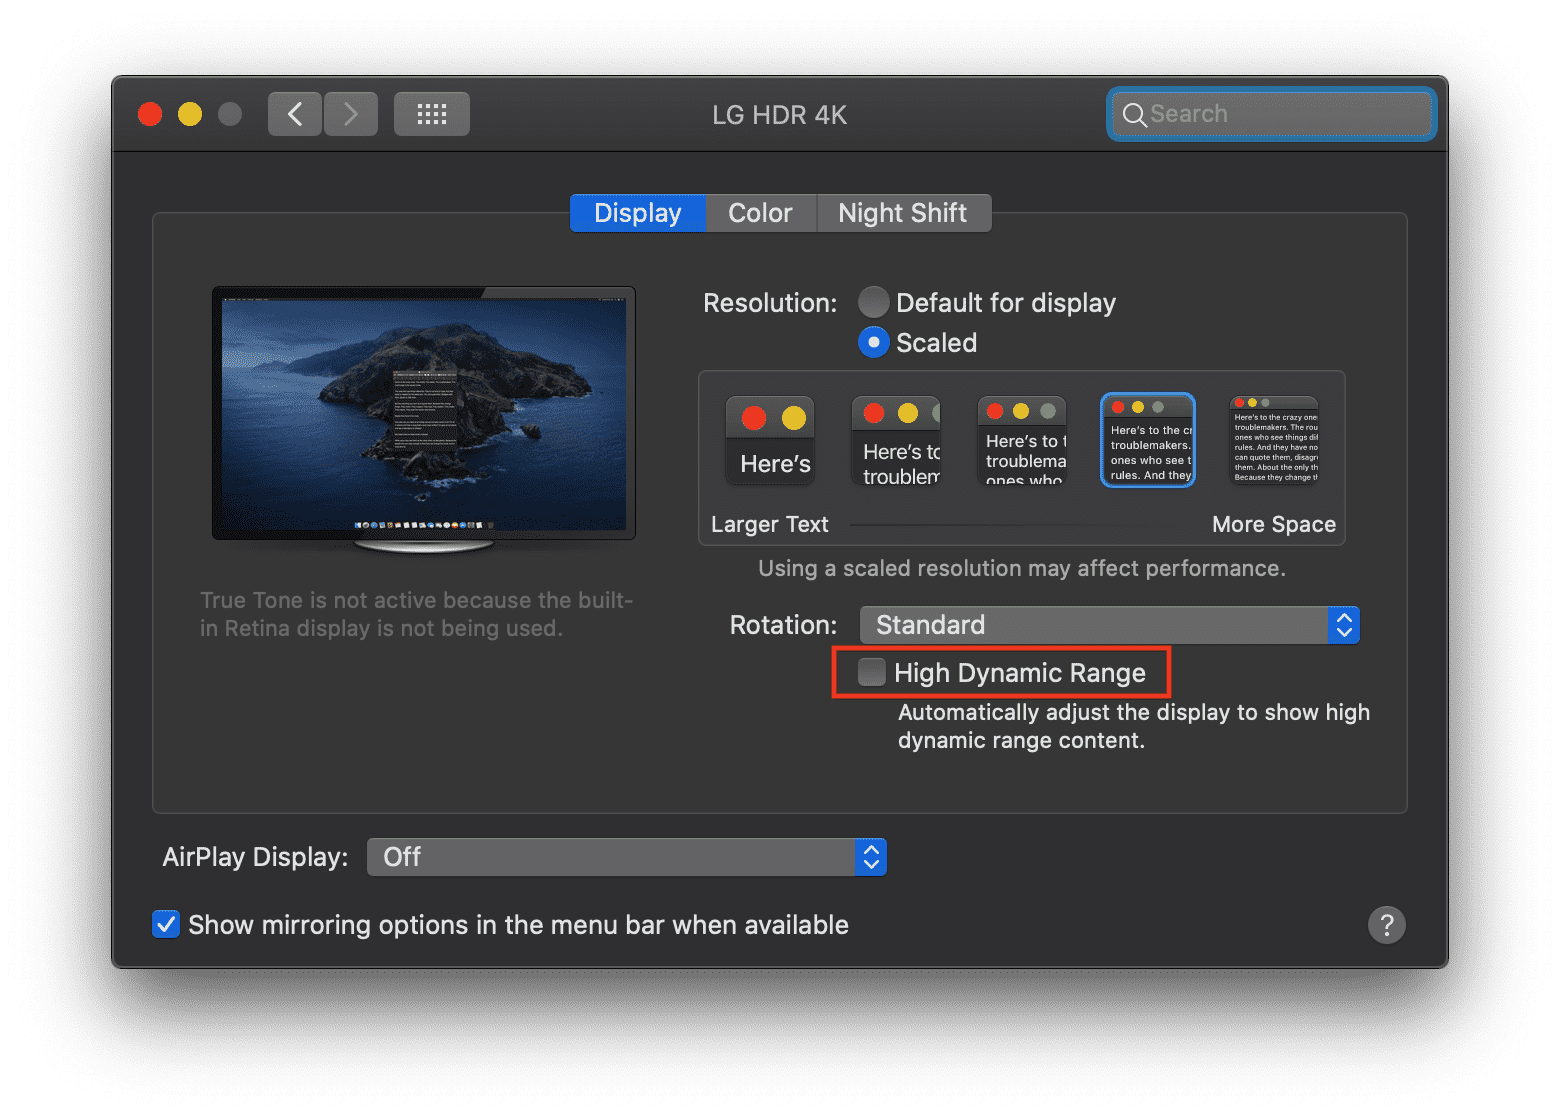Select Default for display resolution

coord(873,302)
